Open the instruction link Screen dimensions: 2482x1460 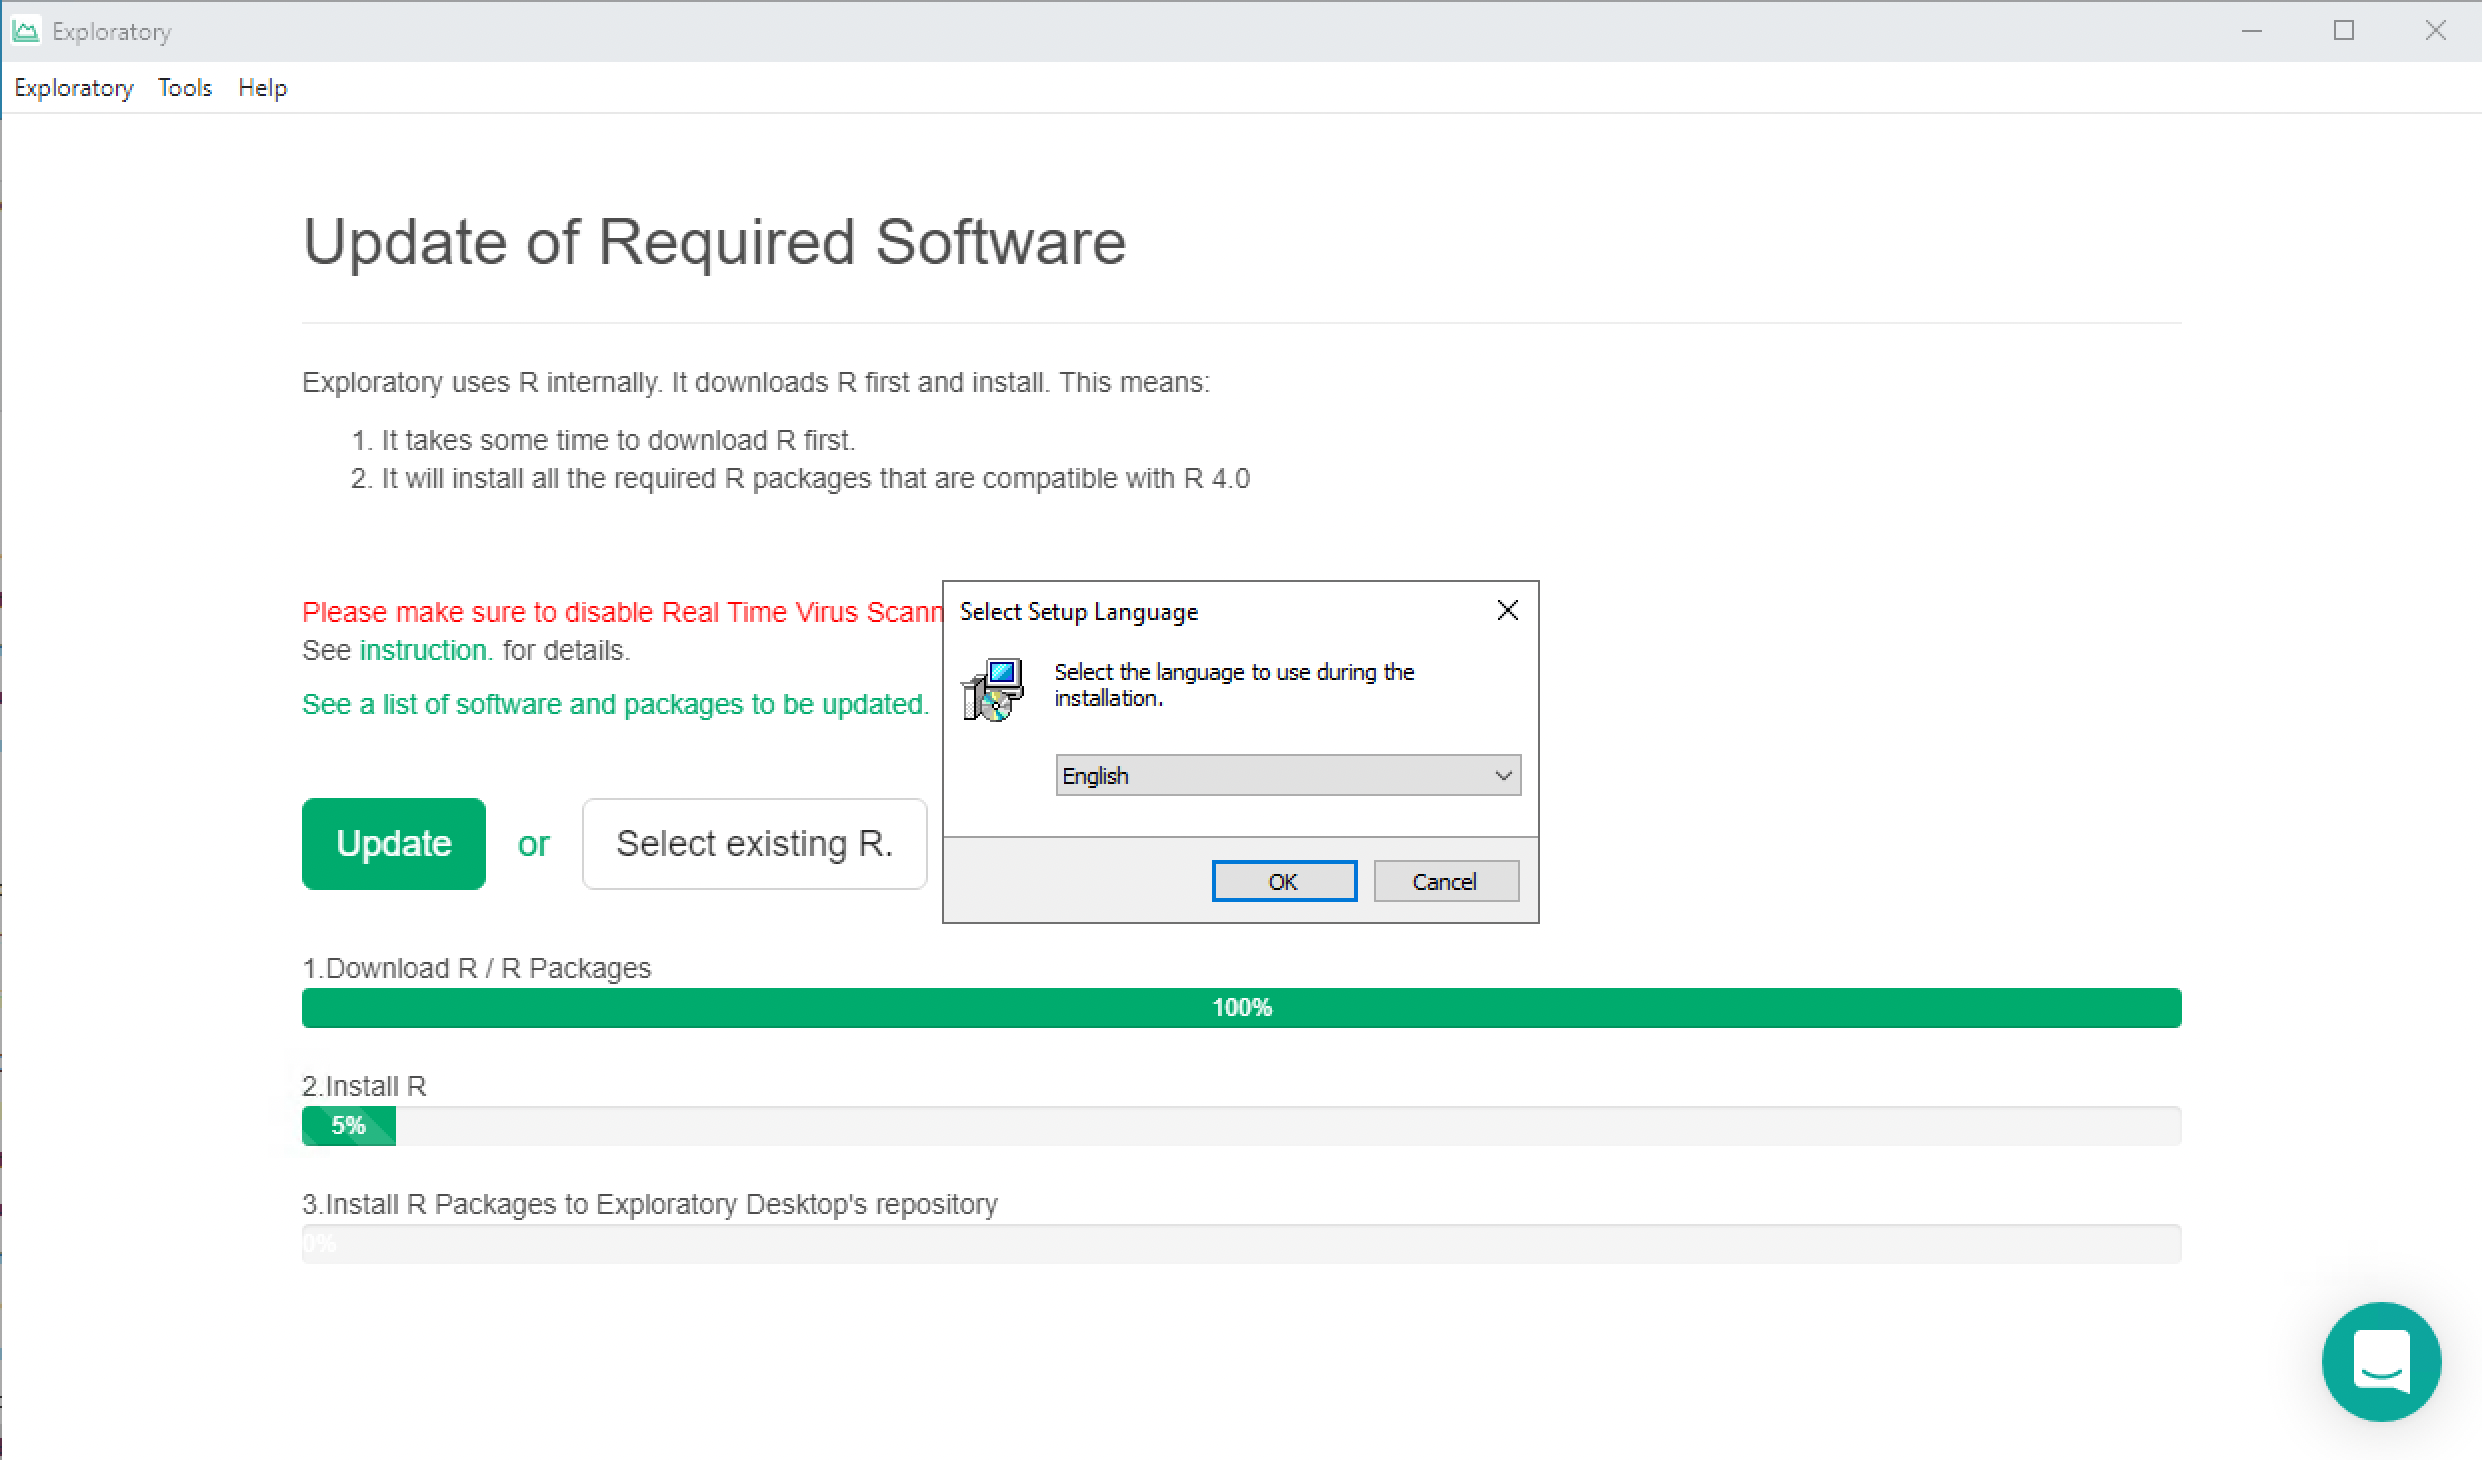pos(425,650)
